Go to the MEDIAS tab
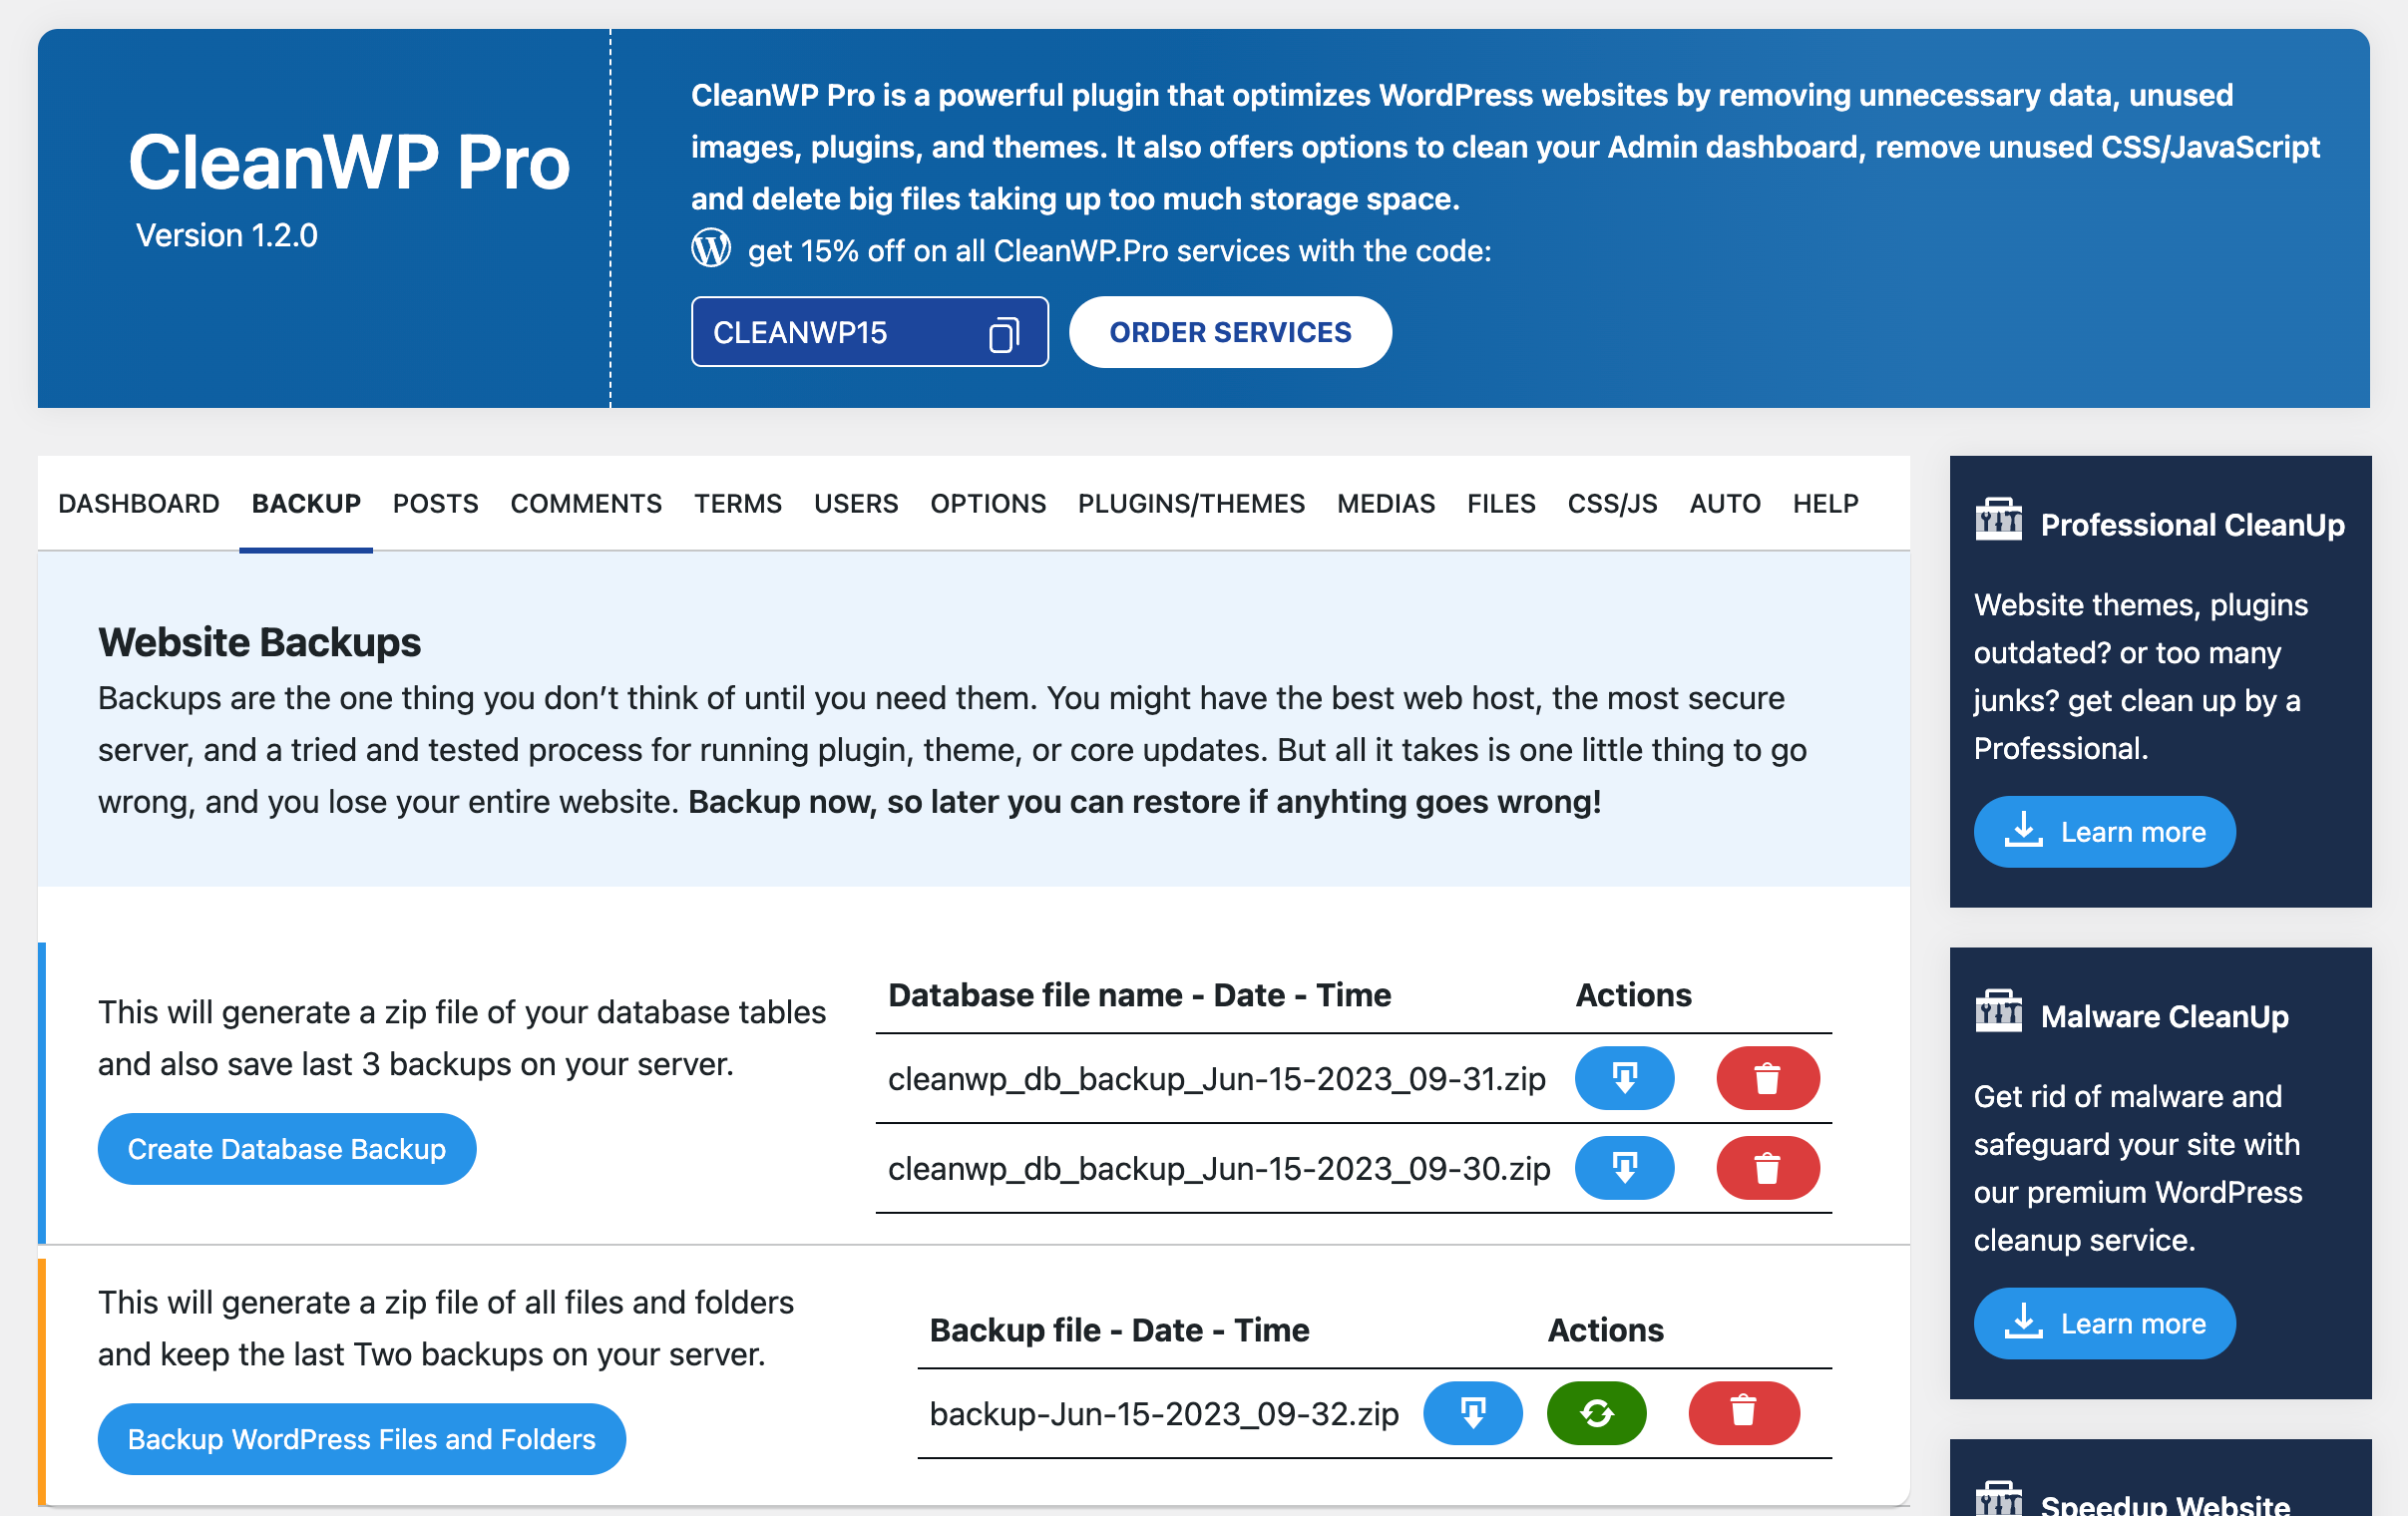 (1386, 503)
